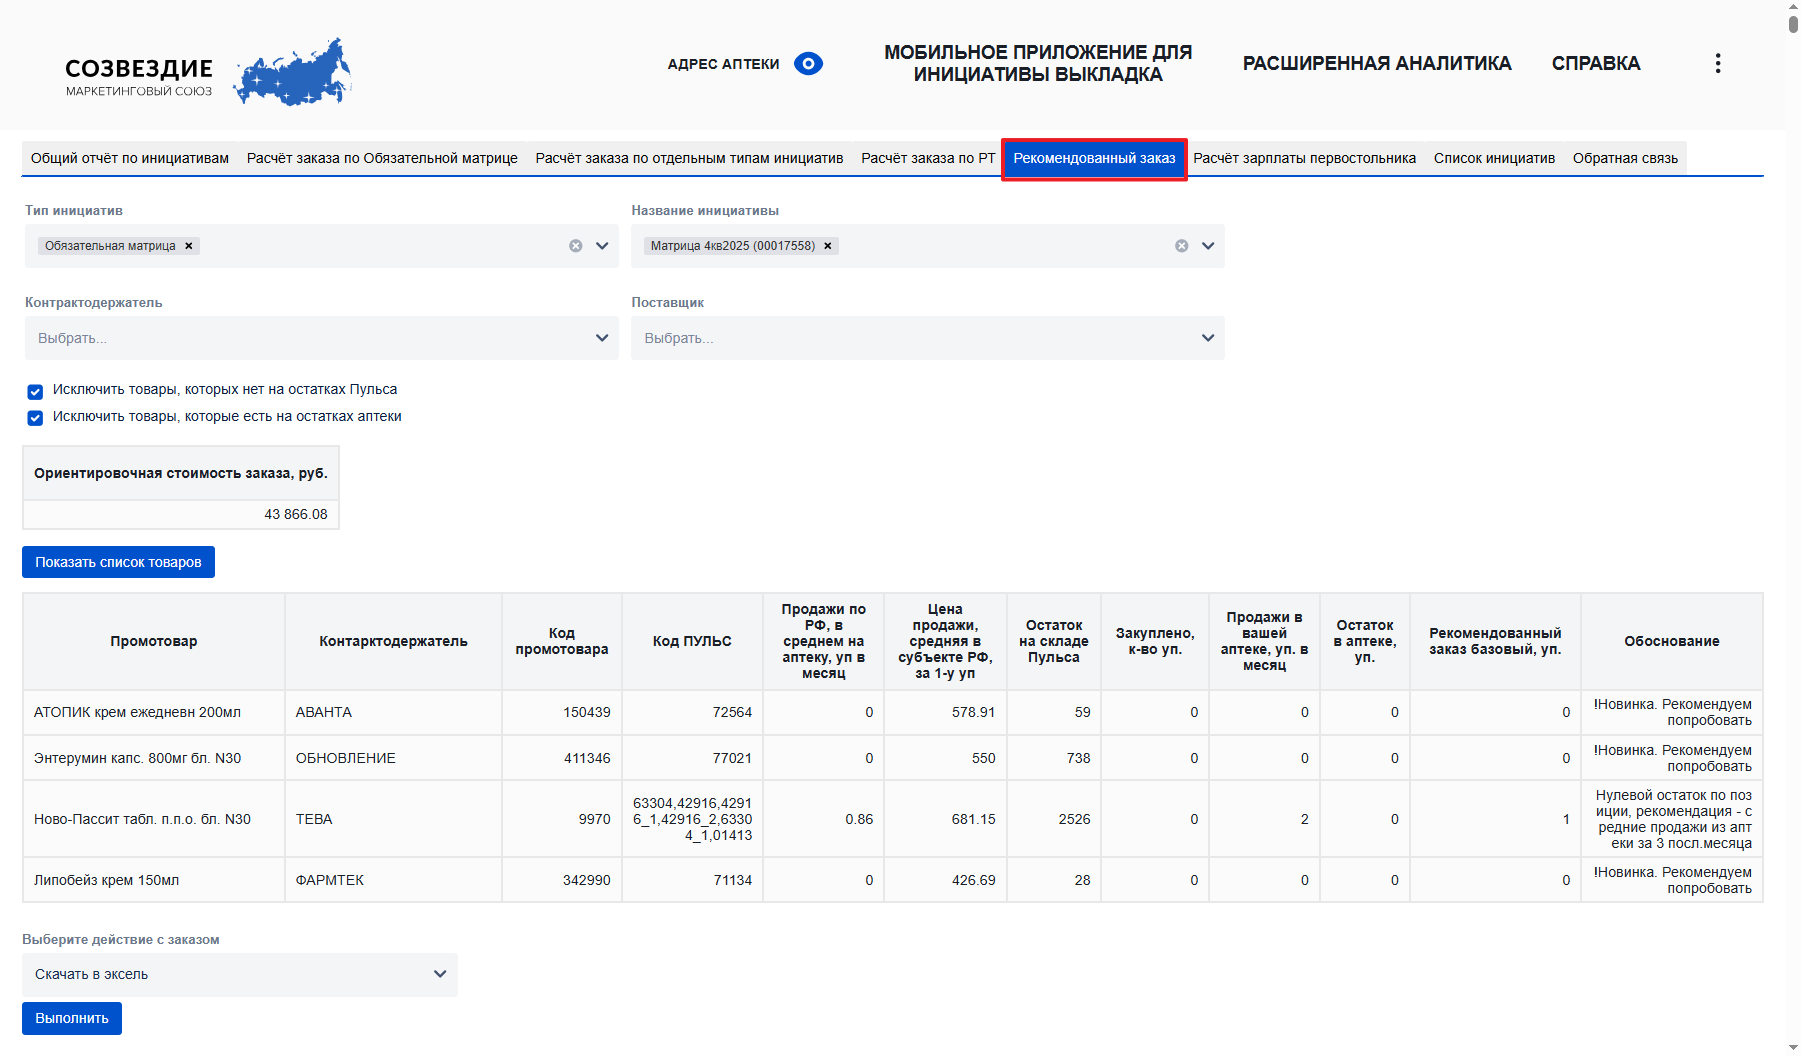Open the Контрактодержатель dropdown
The height and width of the screenshot is (1056, 1801).
click(321, 338)
